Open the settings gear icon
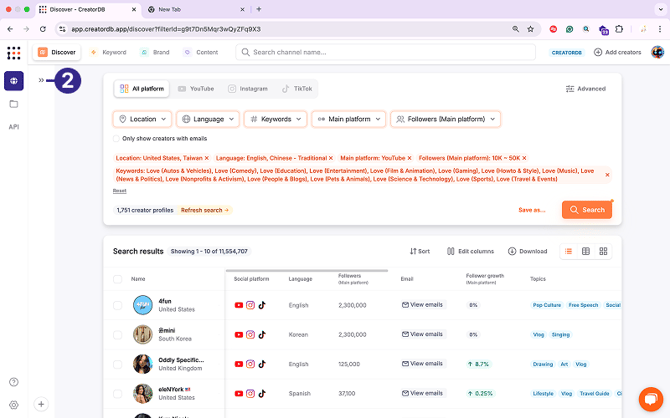This screenshot has height=418, width=670. tap(14, 405)
